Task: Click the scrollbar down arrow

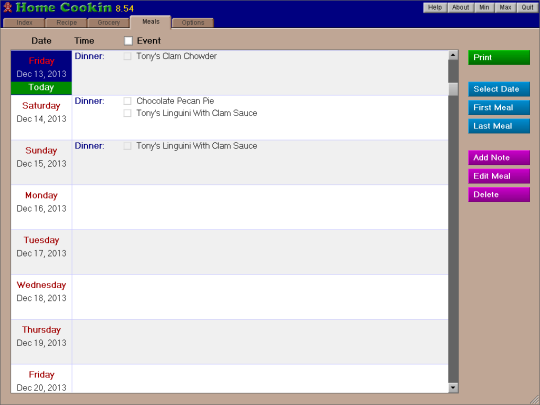Action: (x=453, y=388)
